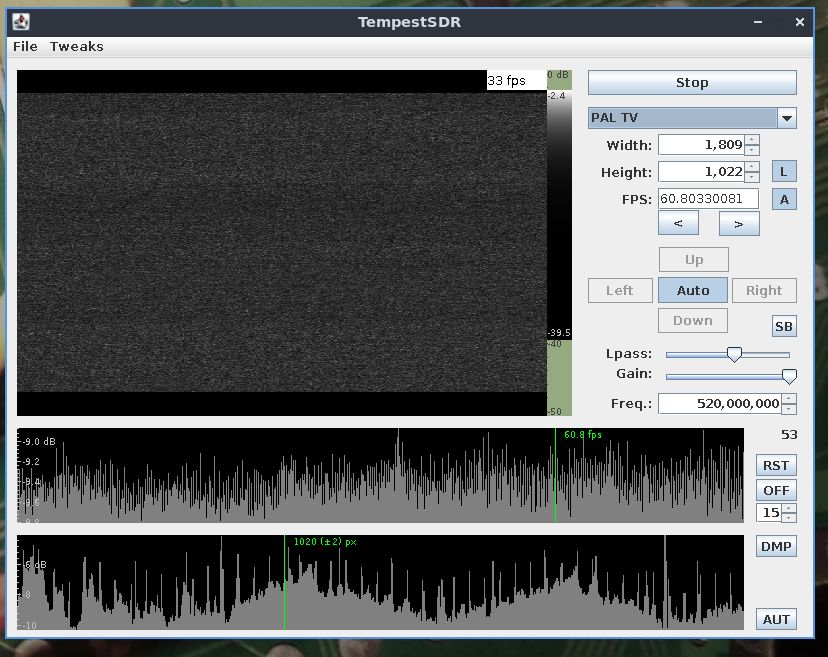Click the DMP dump button
Image resolution: width=828 pixels, height=657 pixels.
(776, 546)
